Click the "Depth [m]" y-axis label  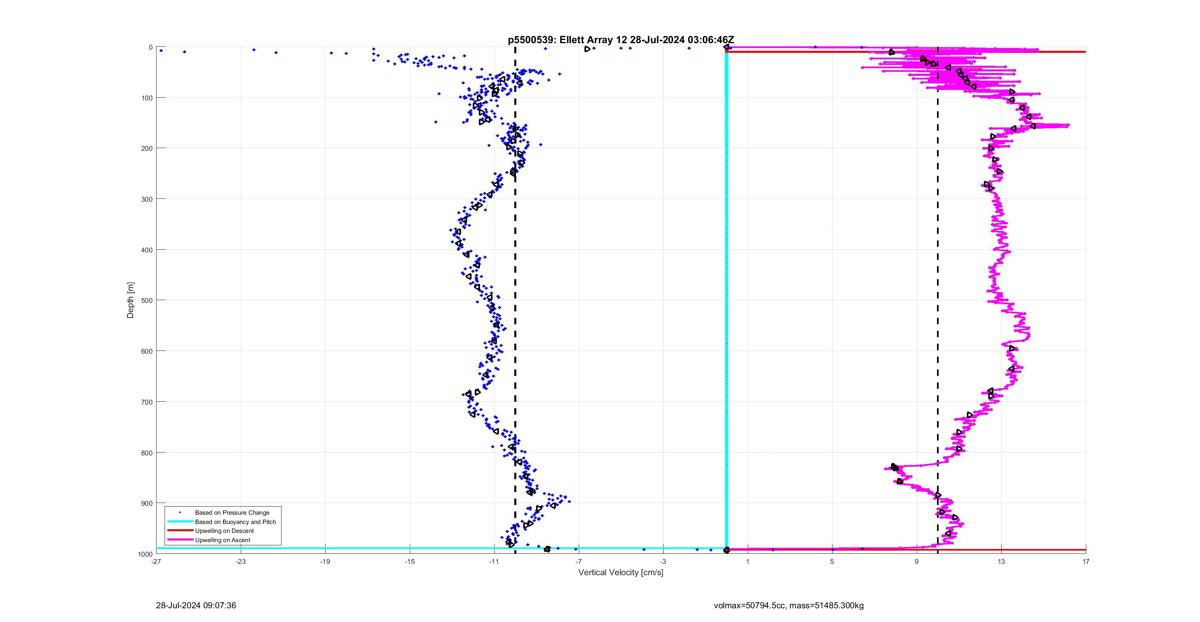coord(130,300)
